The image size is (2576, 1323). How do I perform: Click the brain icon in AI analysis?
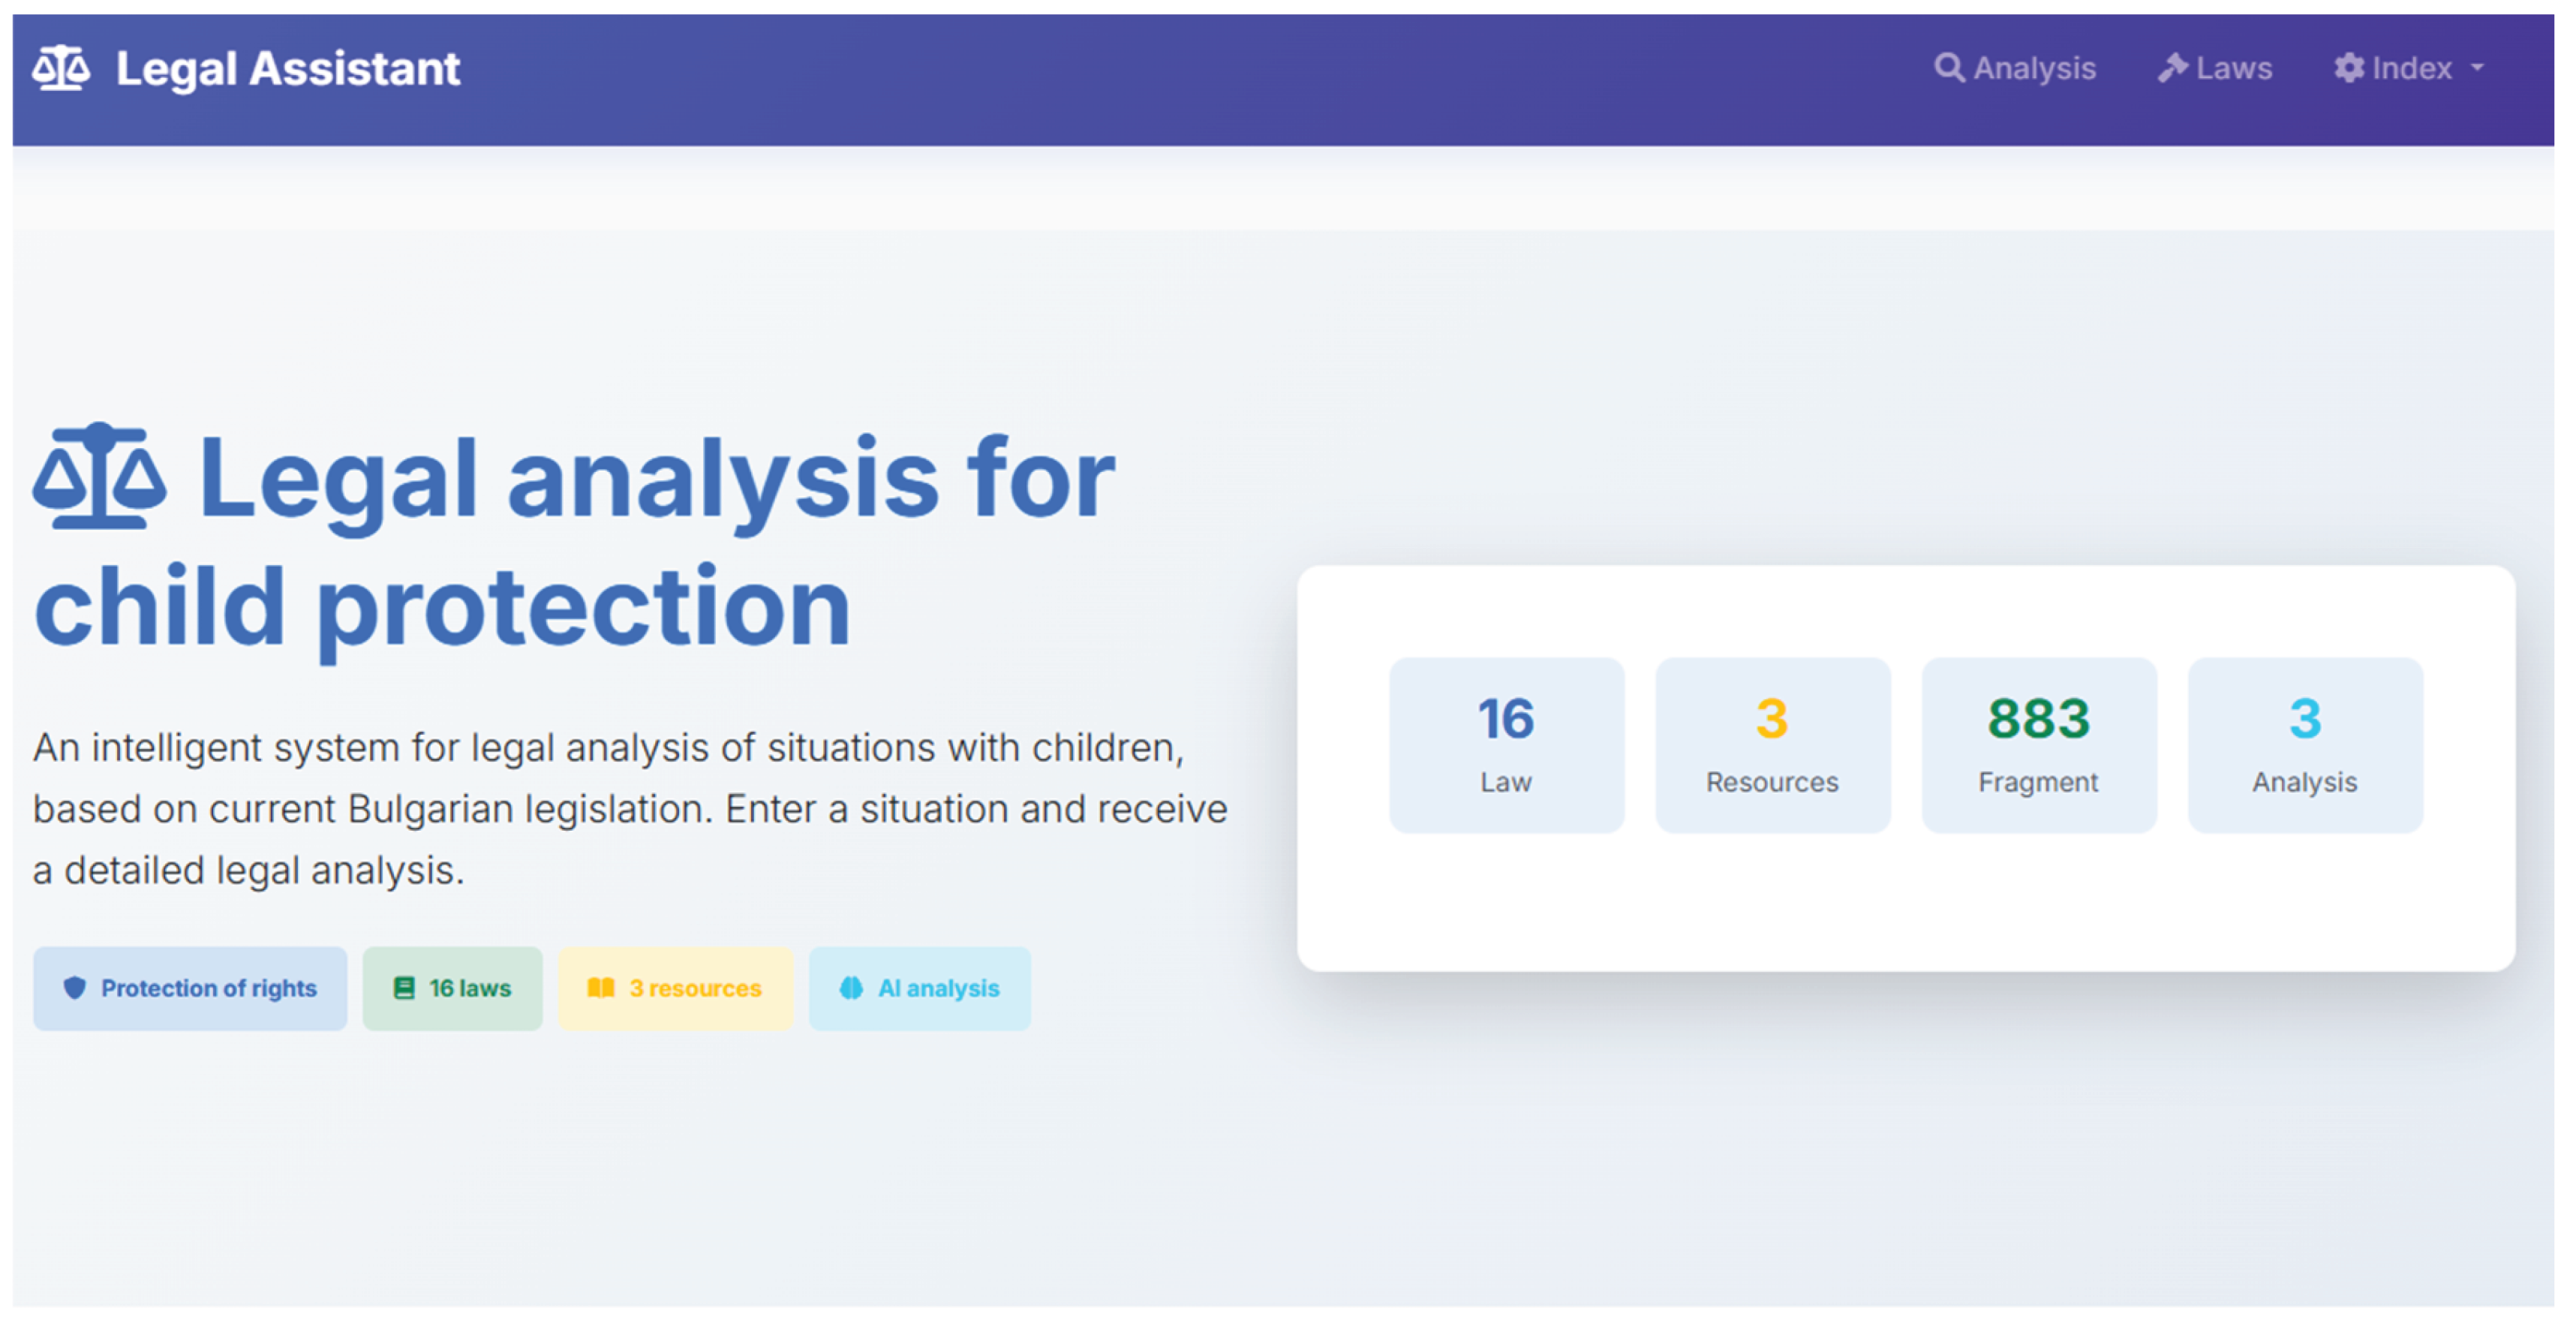pyautogui.click(x=851, y=988)
